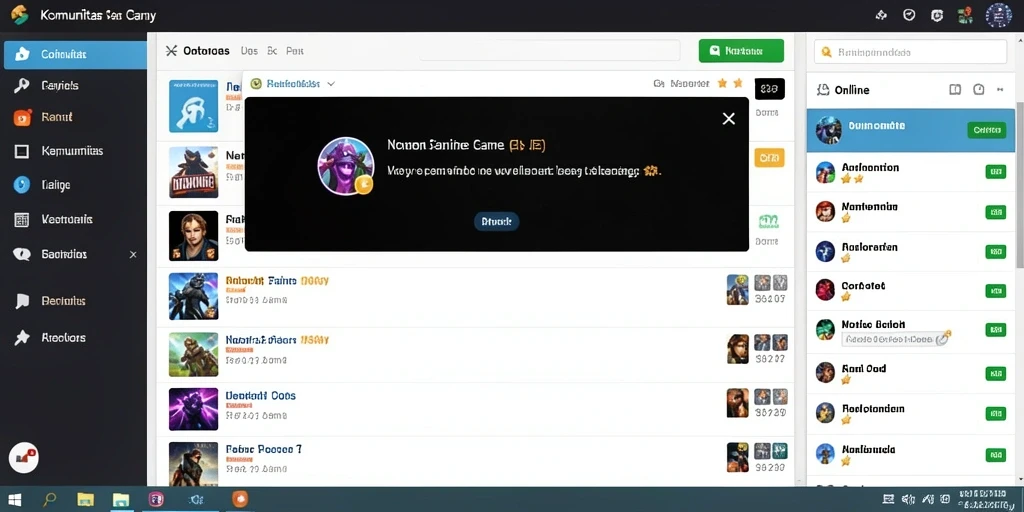The image size is (1024, 512).
Task: Click the star icon beside 'Rreobors'
Action: coord(22,338)
